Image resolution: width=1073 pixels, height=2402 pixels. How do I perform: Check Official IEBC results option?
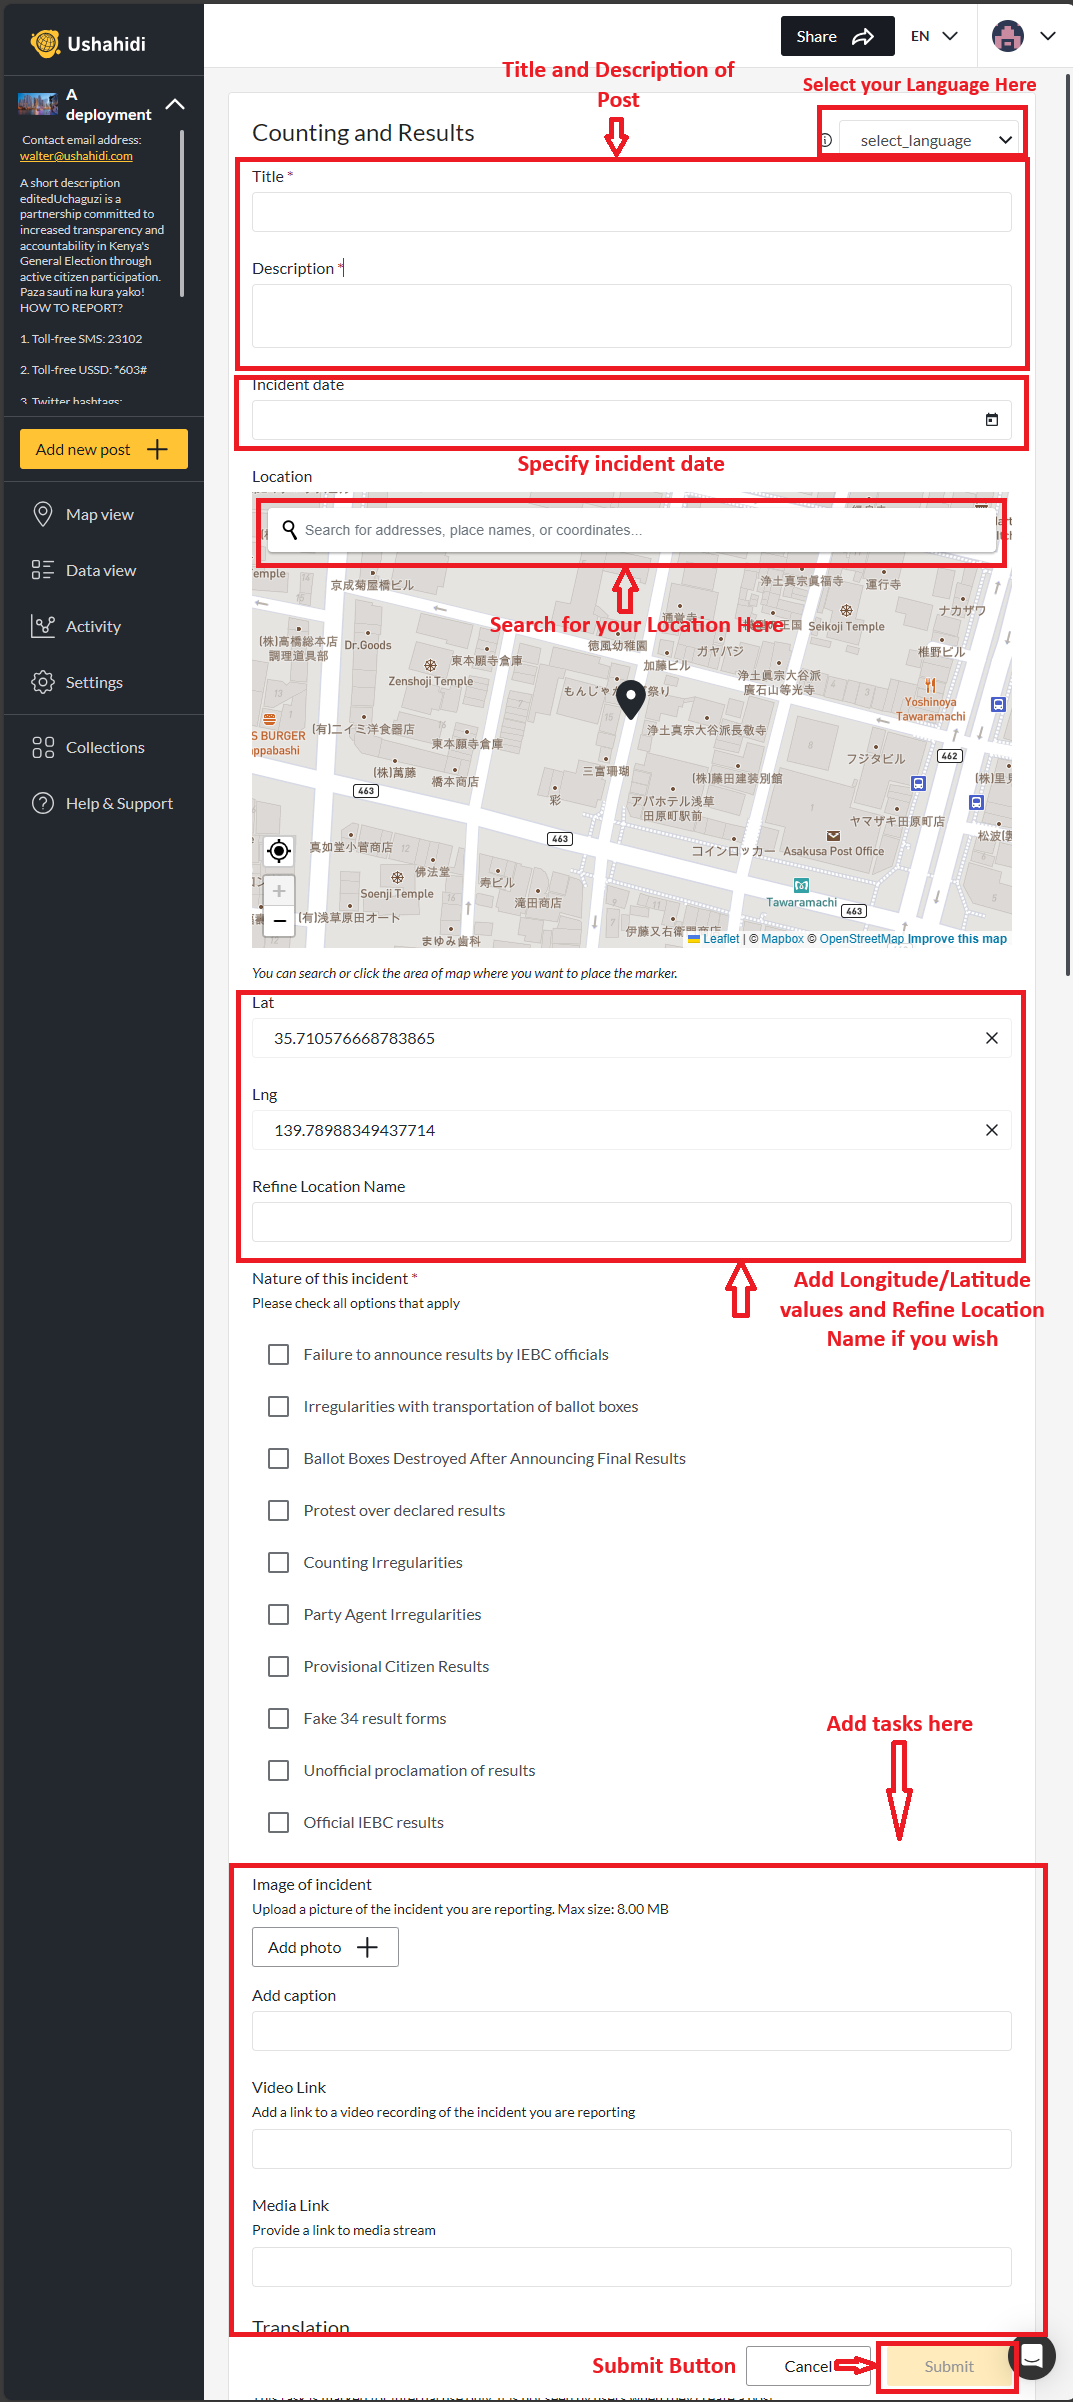(279, 1822)
